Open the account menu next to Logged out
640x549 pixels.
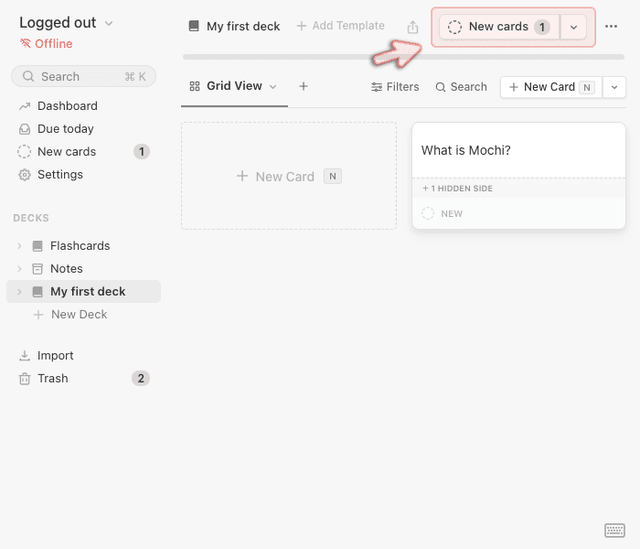click(x=109, y=23)
